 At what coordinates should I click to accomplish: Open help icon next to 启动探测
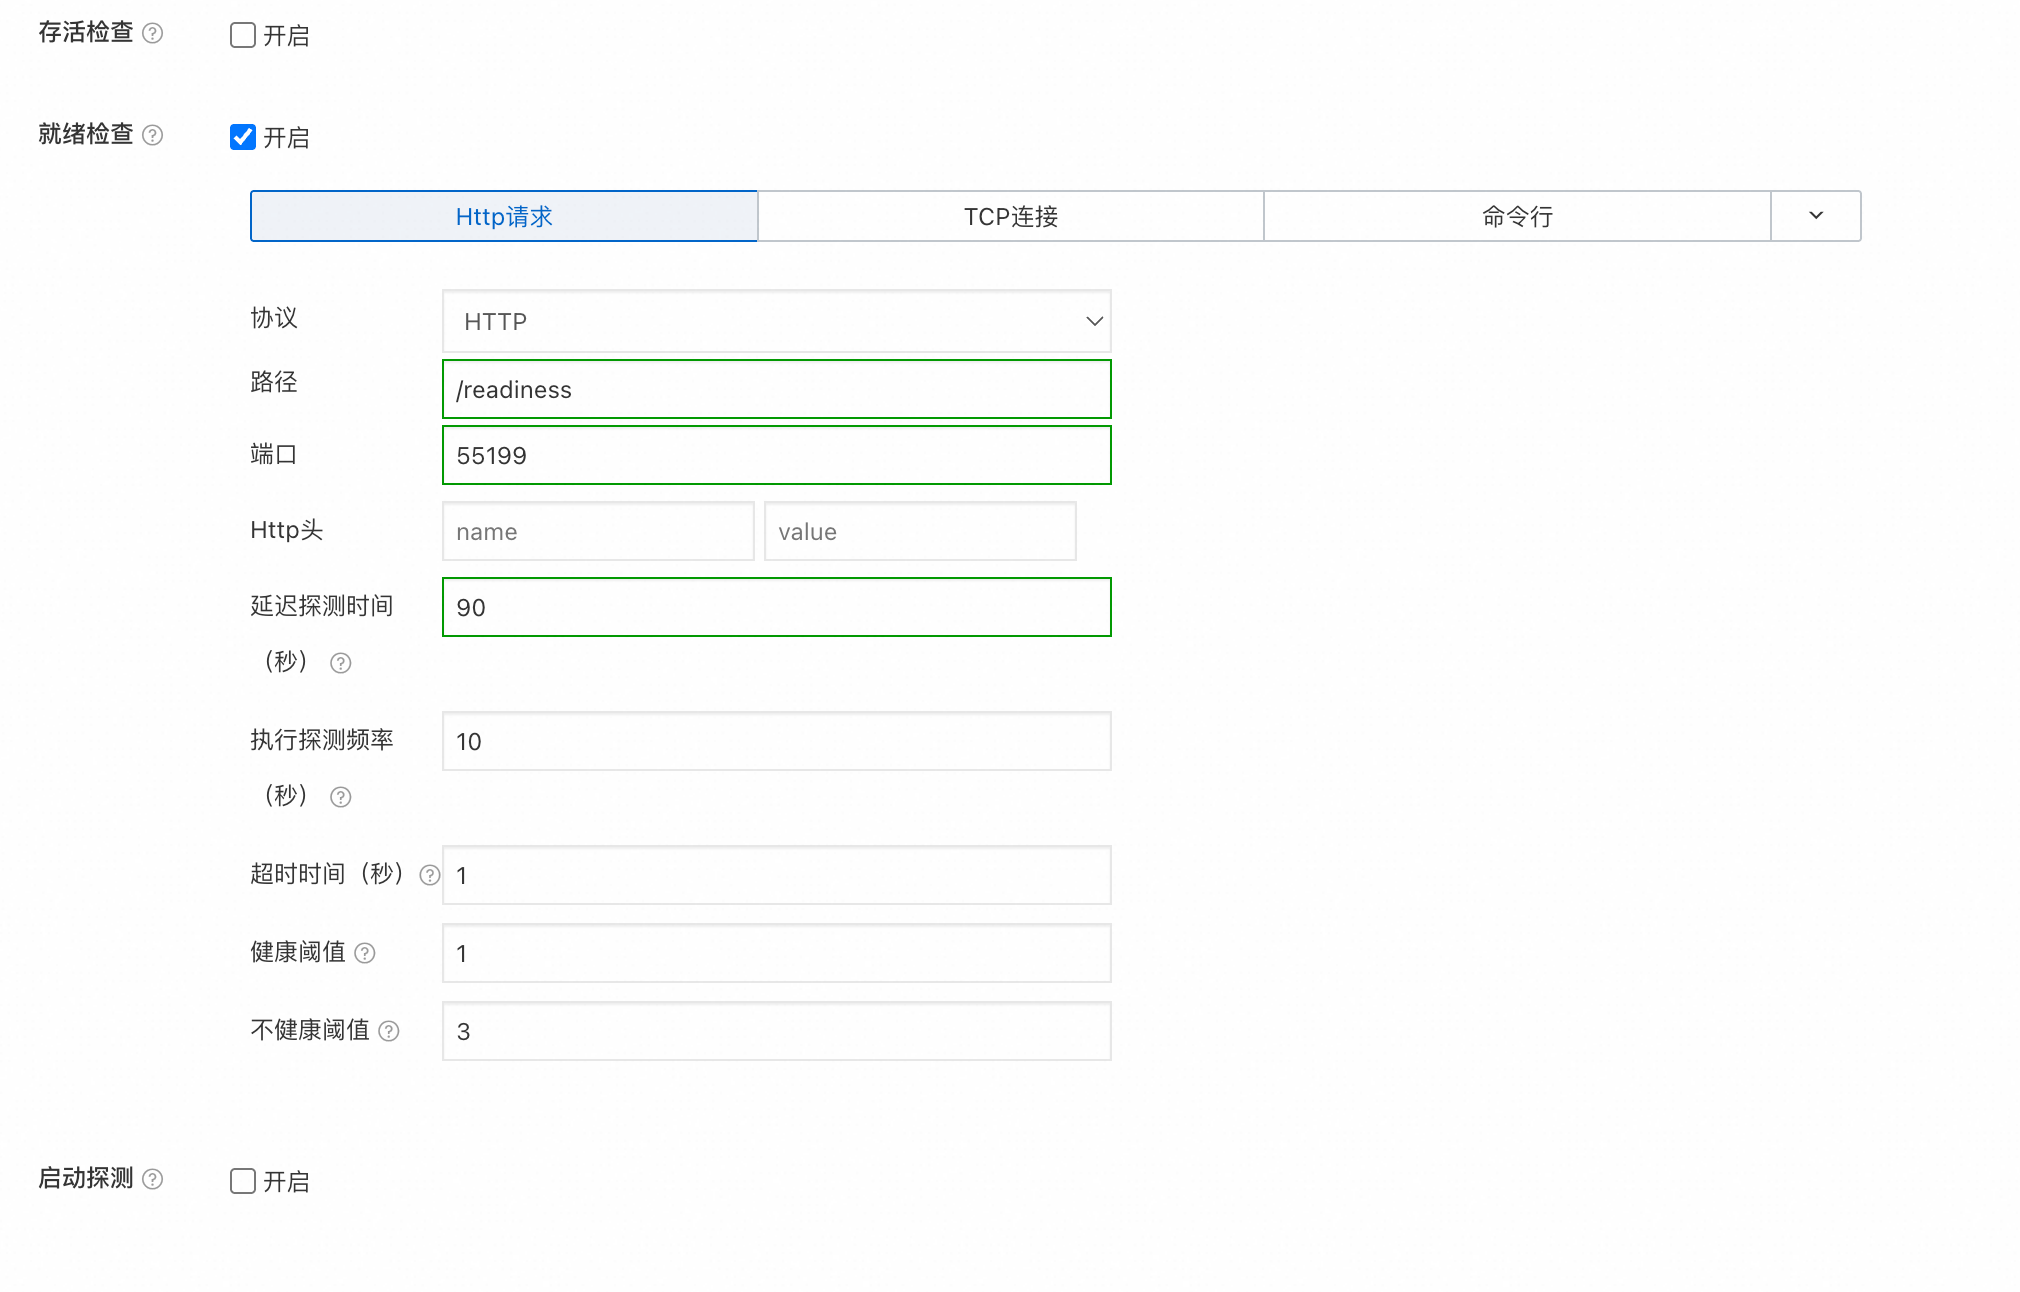pos(153,1180)
